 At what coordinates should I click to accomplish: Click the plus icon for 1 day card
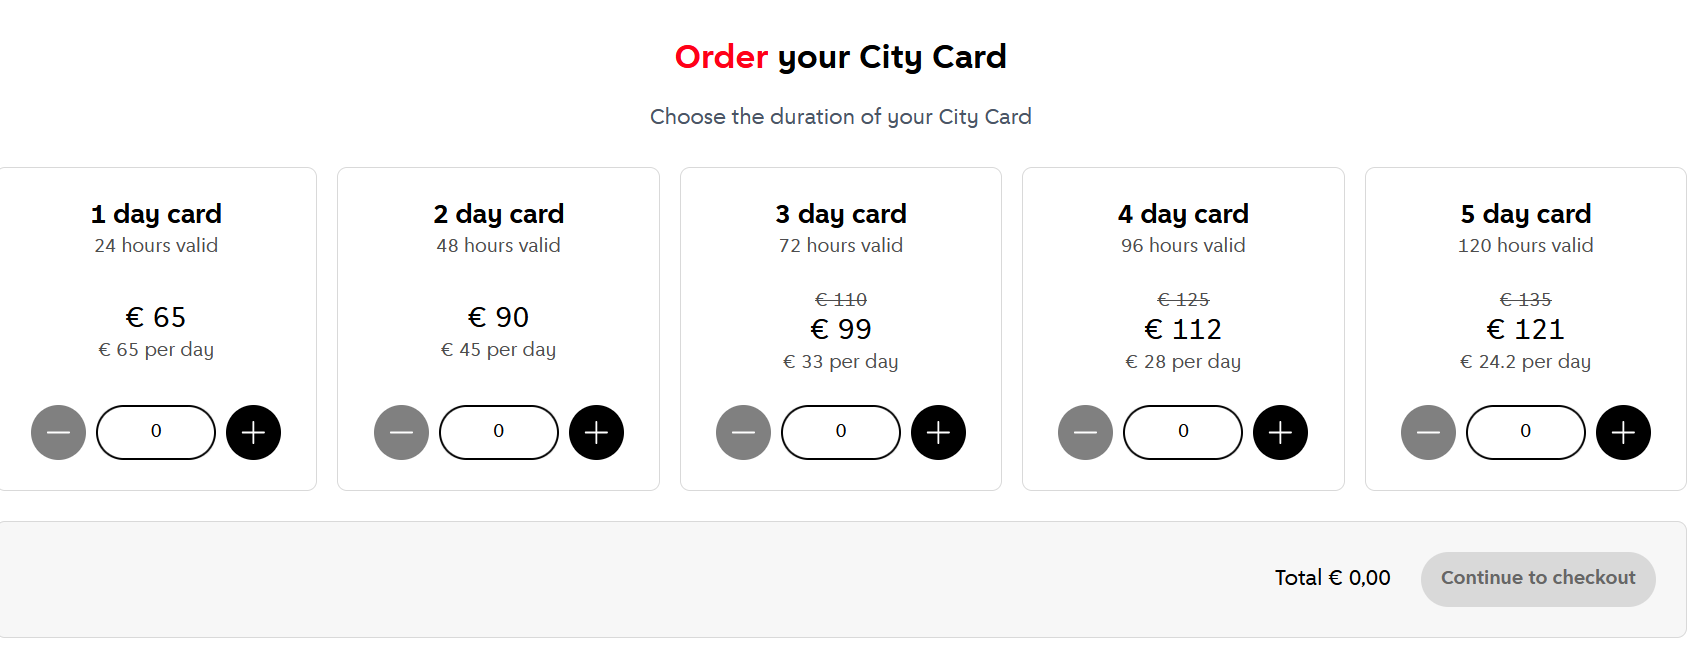253,432
